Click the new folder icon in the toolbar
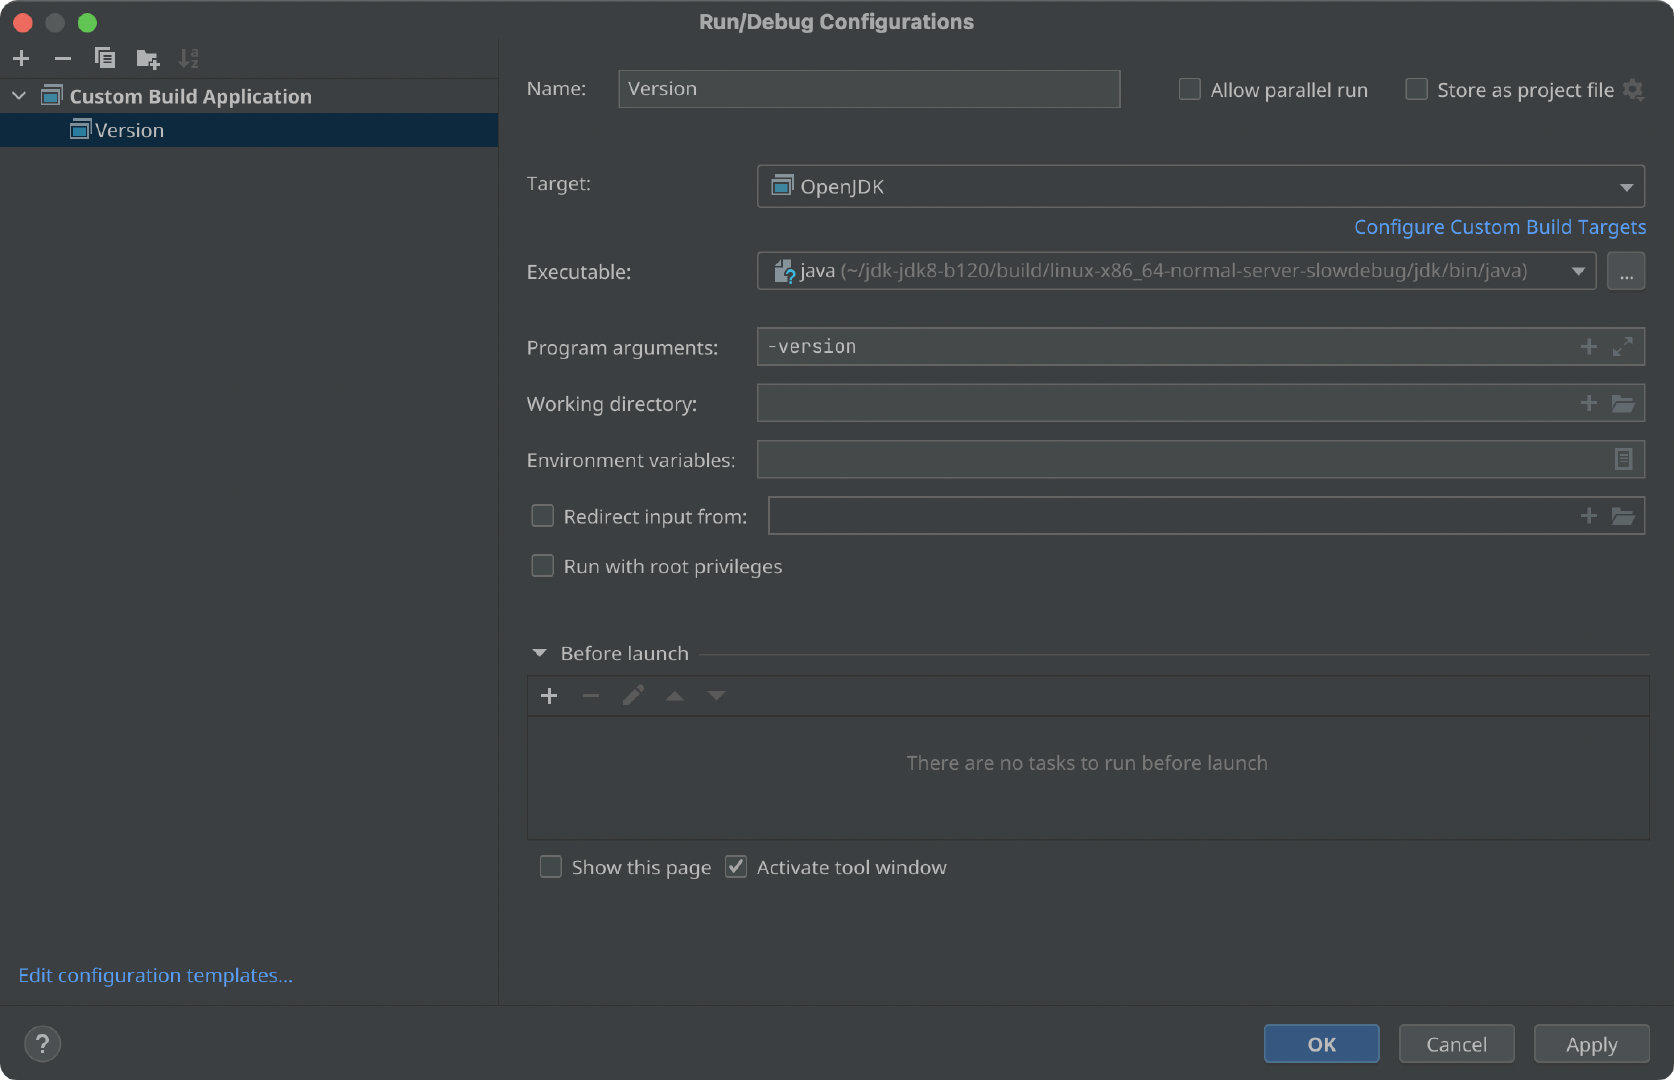The image size is (1674, 1080). (147, 59)
